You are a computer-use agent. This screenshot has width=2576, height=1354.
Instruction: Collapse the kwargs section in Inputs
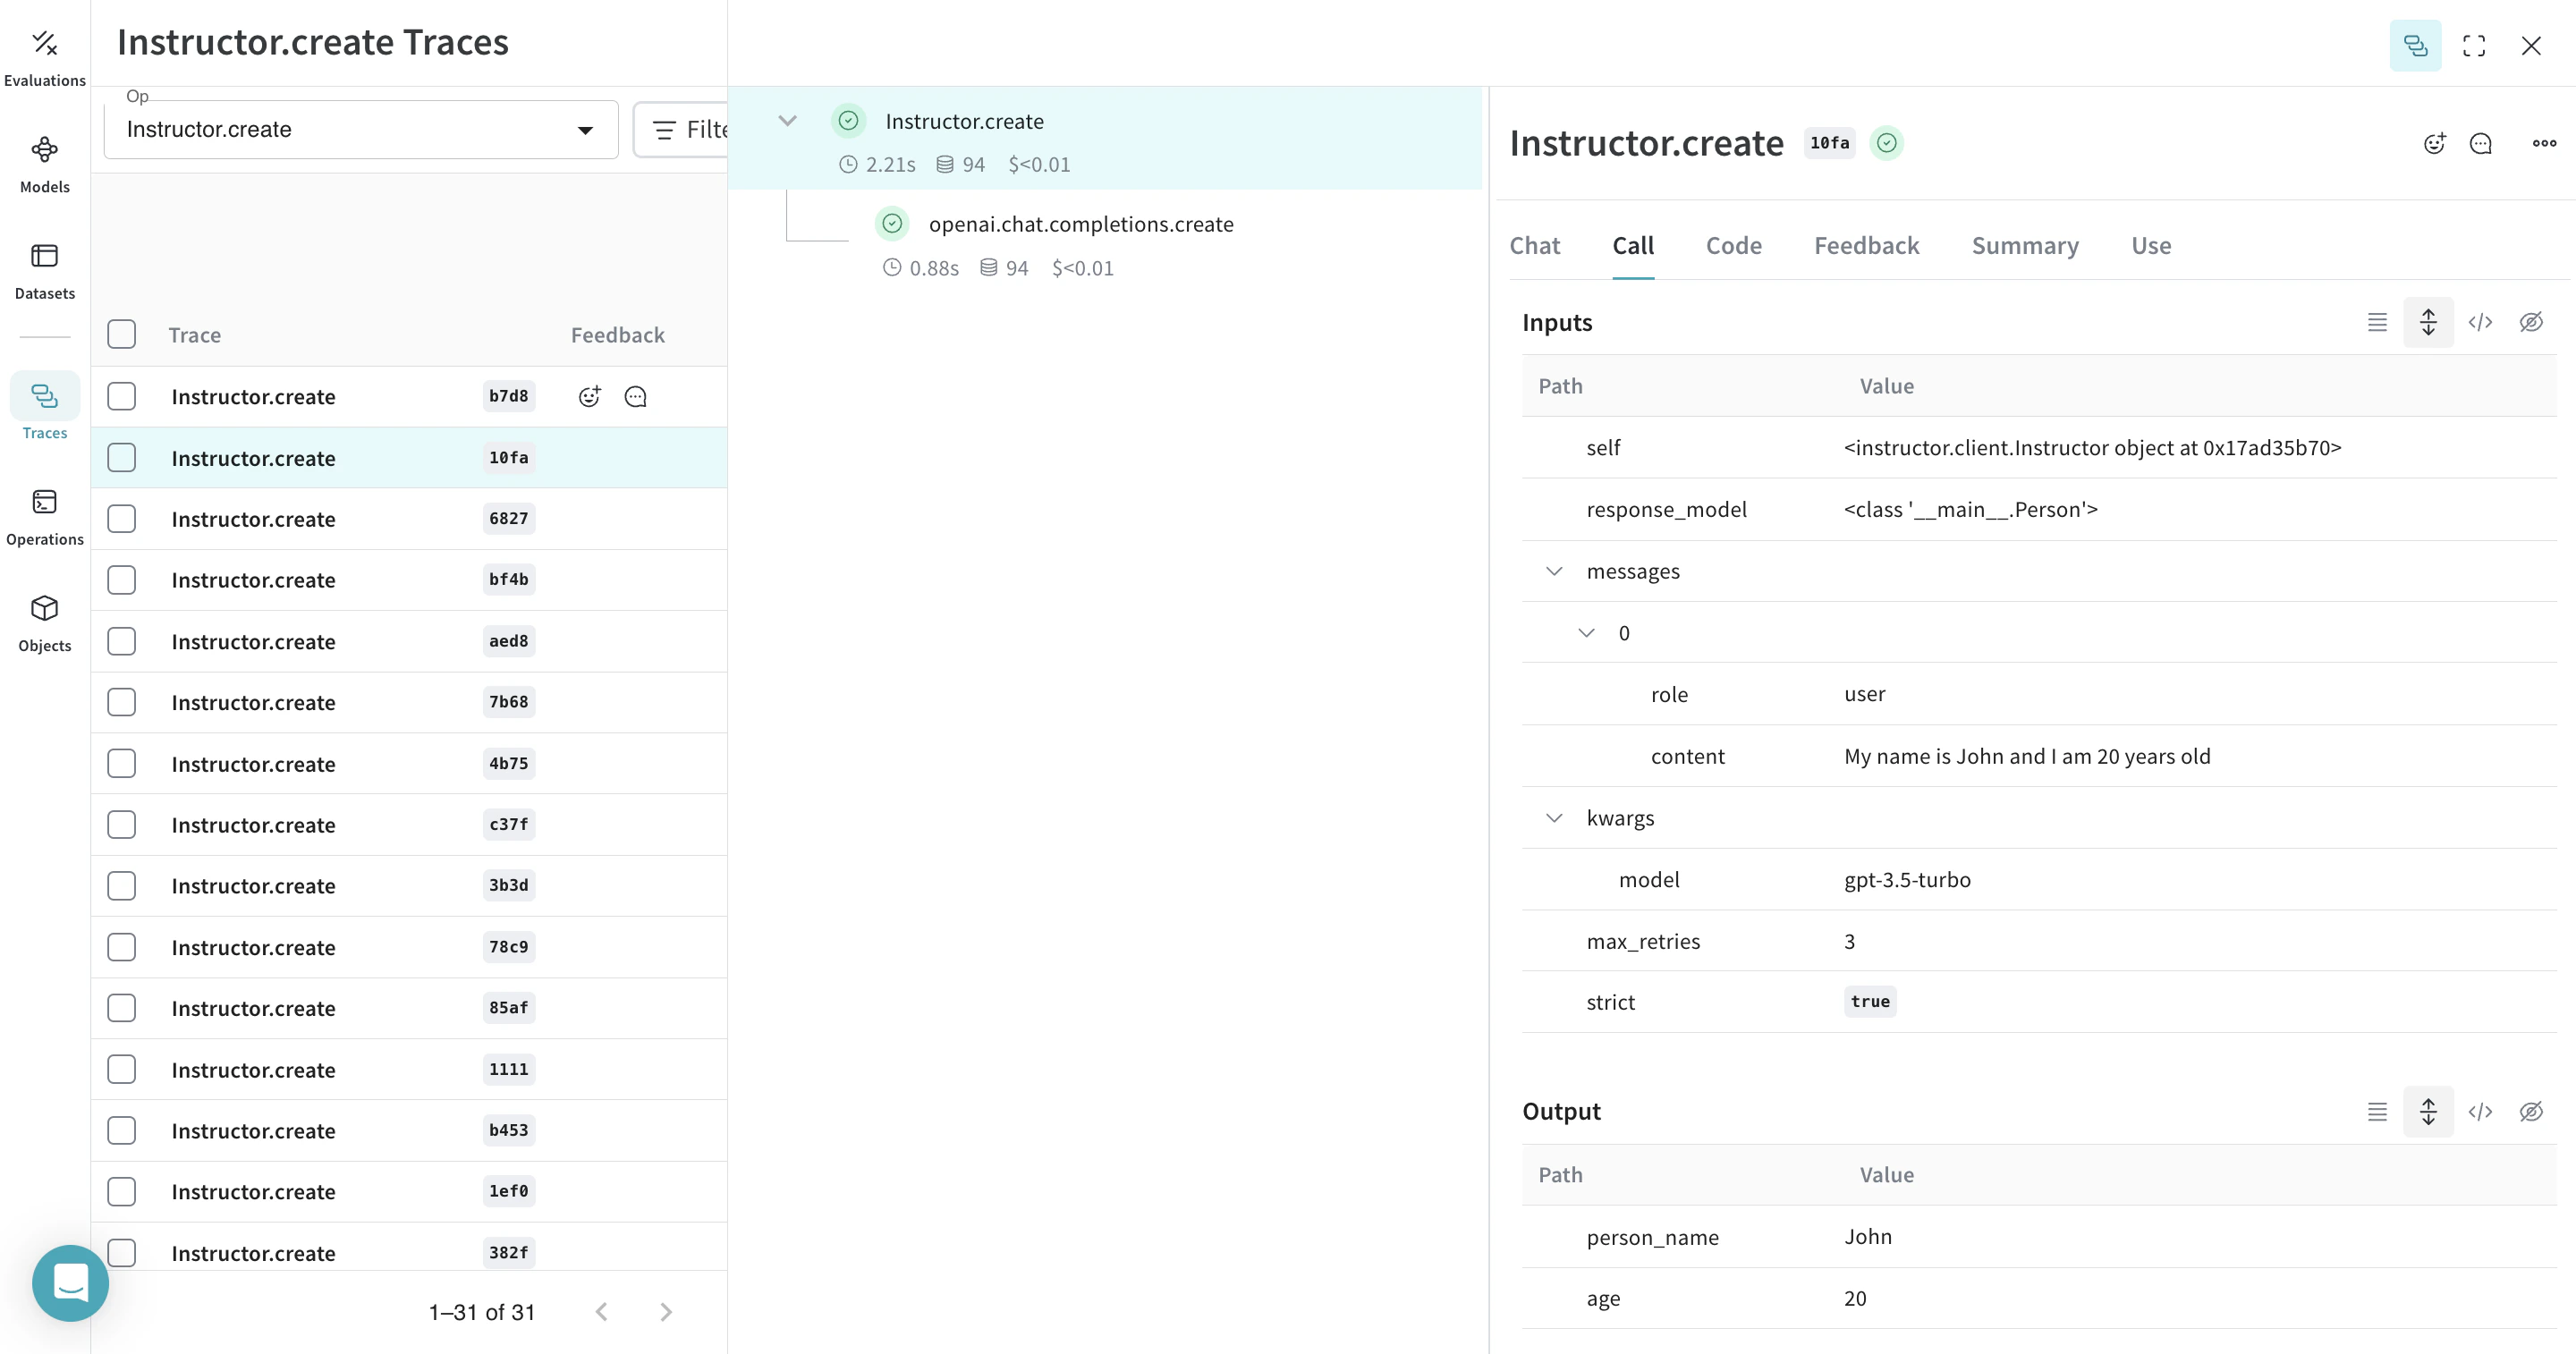pos(1554,817)
